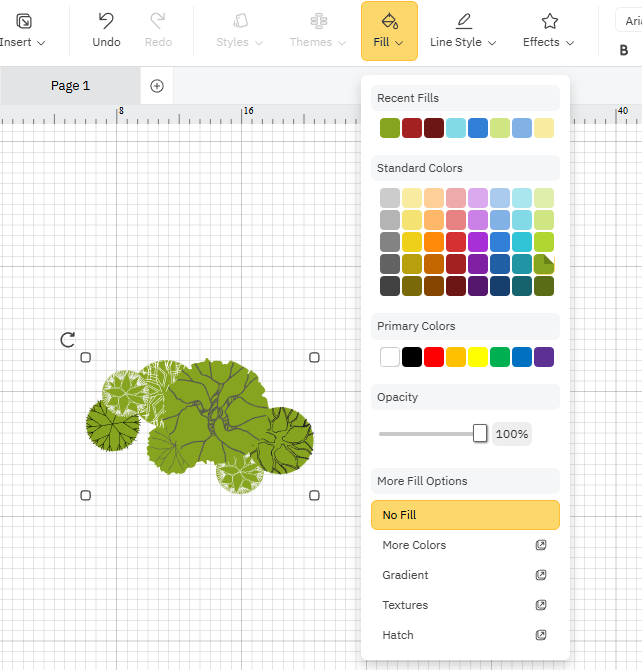
Task: Open the Line Style dropdown
Action: (462, 42)
